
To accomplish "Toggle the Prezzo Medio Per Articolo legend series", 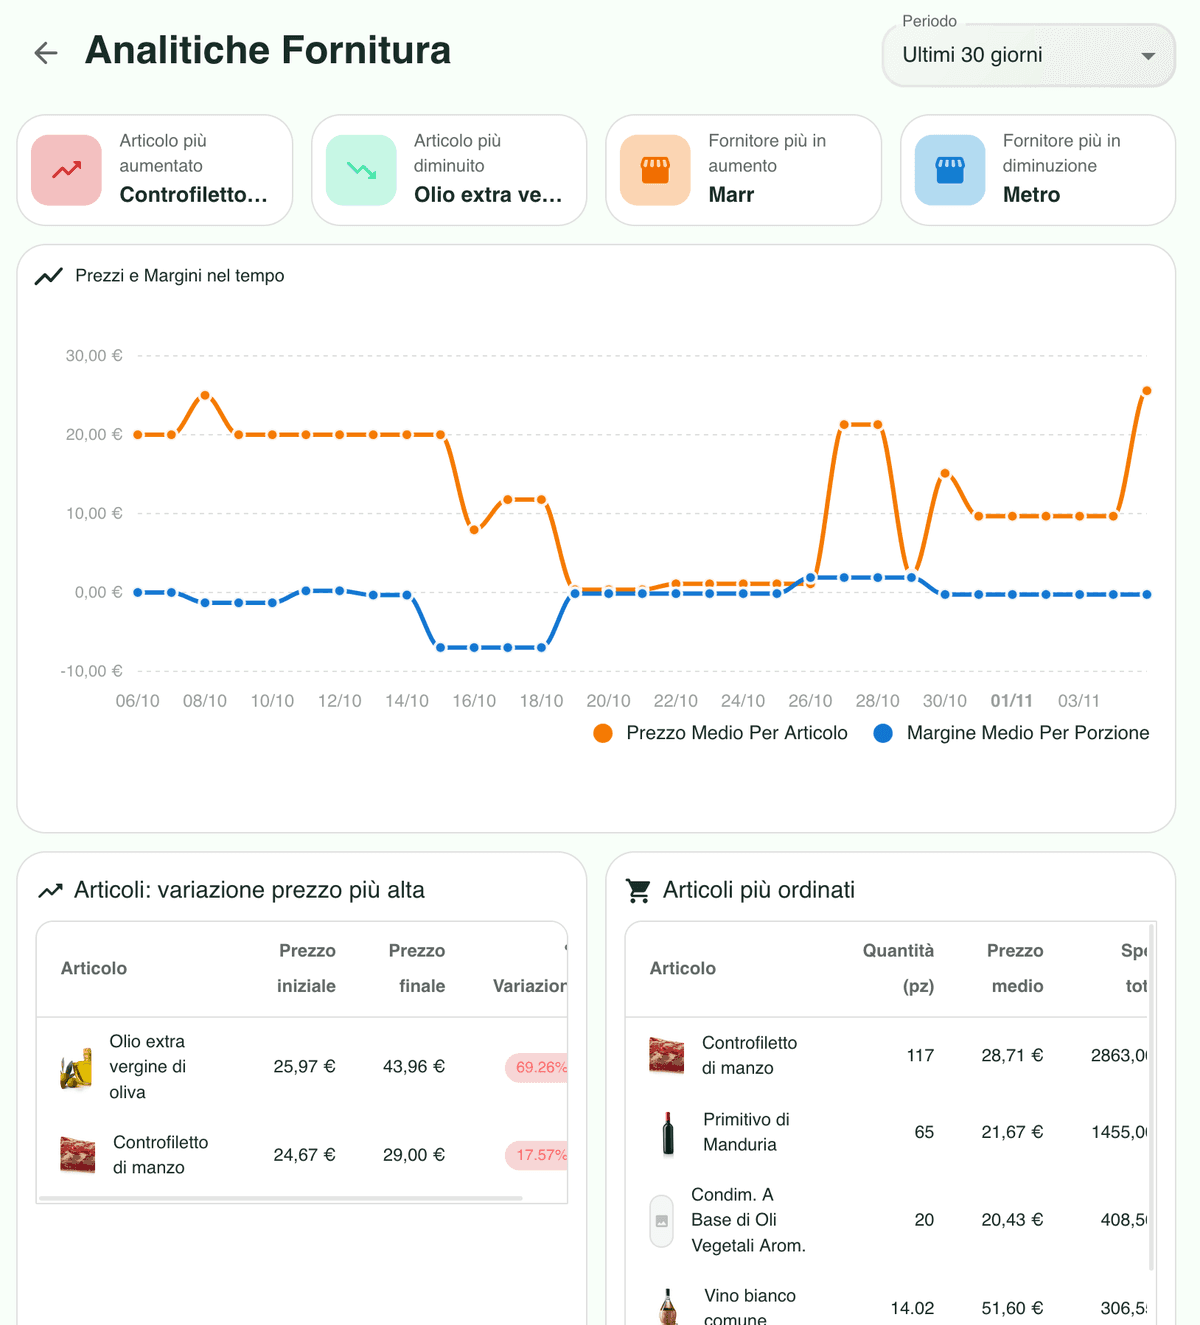I will [721, 733].
